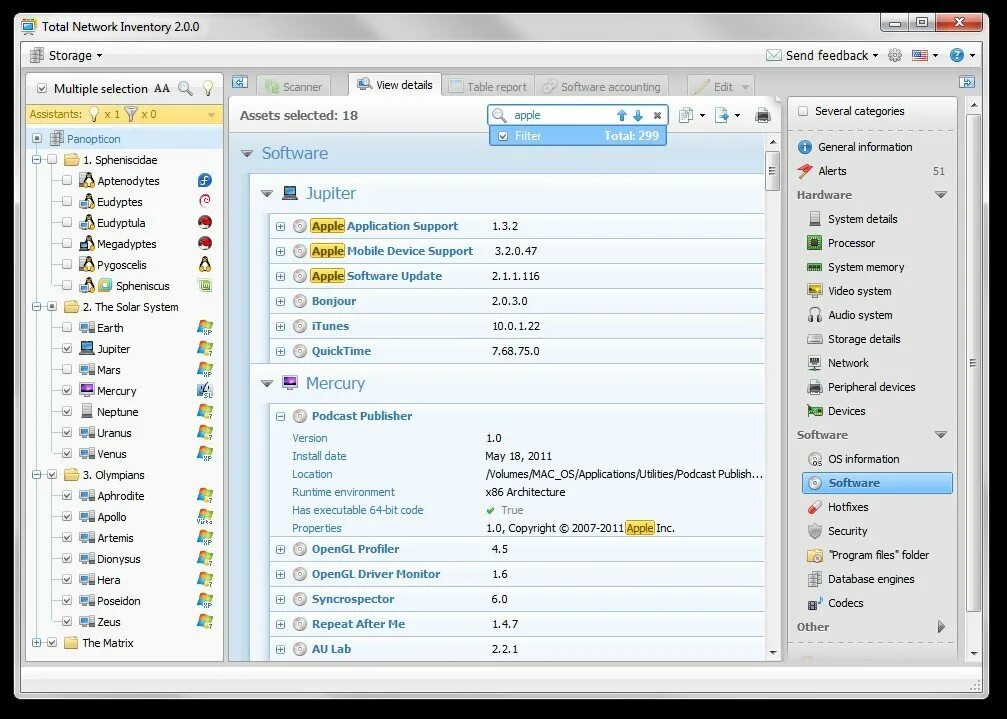1007x719 pixels.
Task: Toggle the Several categories checkbox
Action: coord(803,111)
